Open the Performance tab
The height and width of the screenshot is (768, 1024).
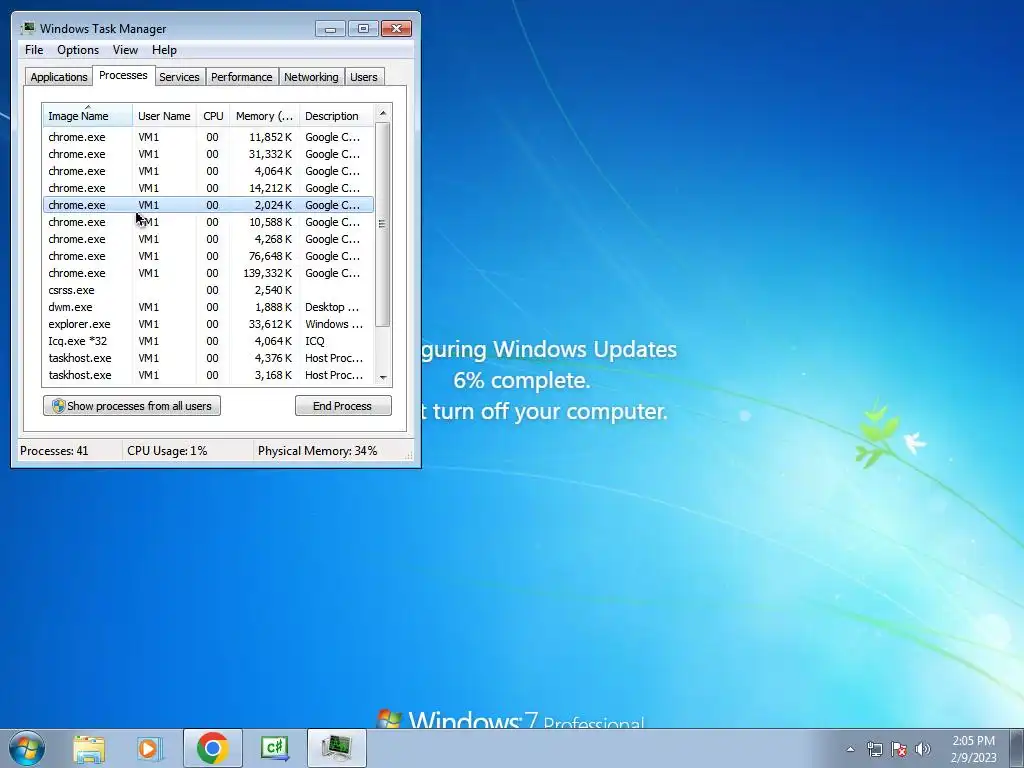pos(241,76)
